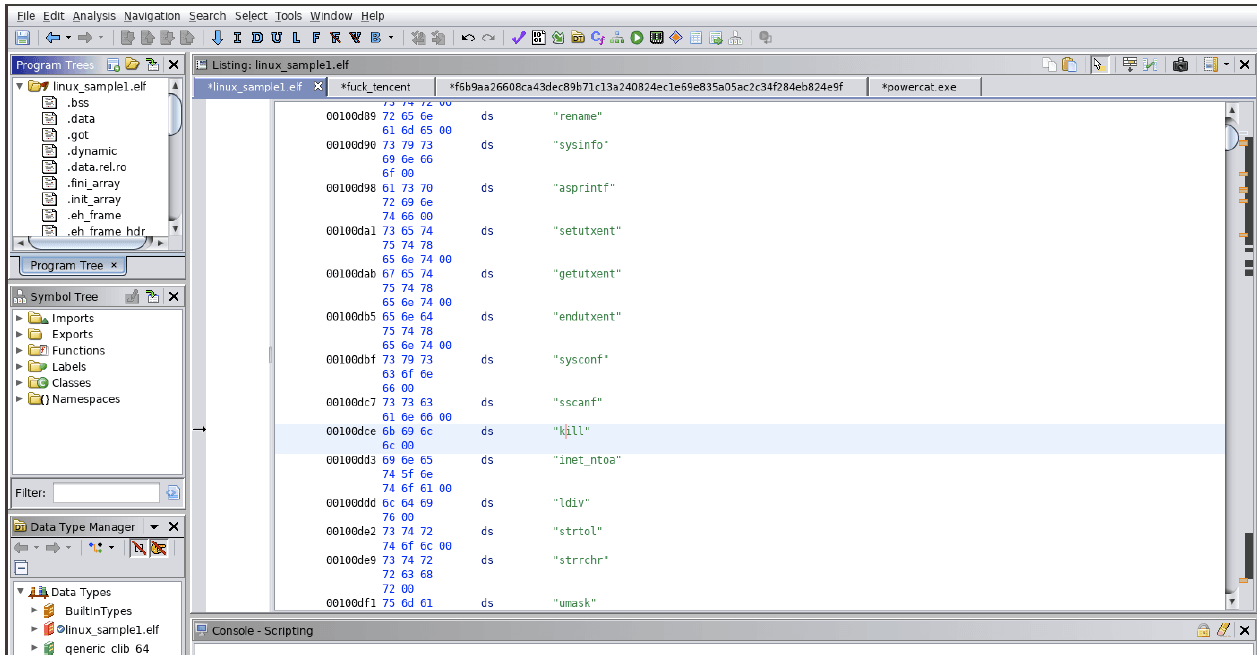Viewport: 1260px width, 656px height.
Task: Click the Save program icon in toolbar
Action: pyautogui.click(x=22, y=38)
